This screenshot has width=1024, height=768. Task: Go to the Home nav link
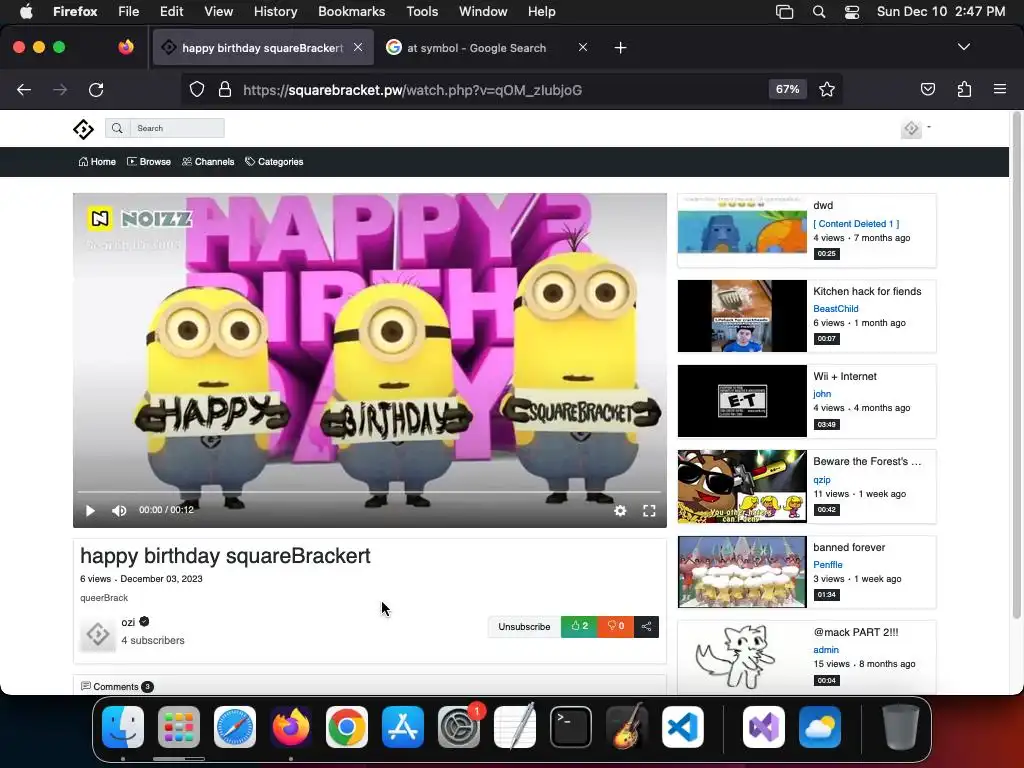click(x=97, y=162)
